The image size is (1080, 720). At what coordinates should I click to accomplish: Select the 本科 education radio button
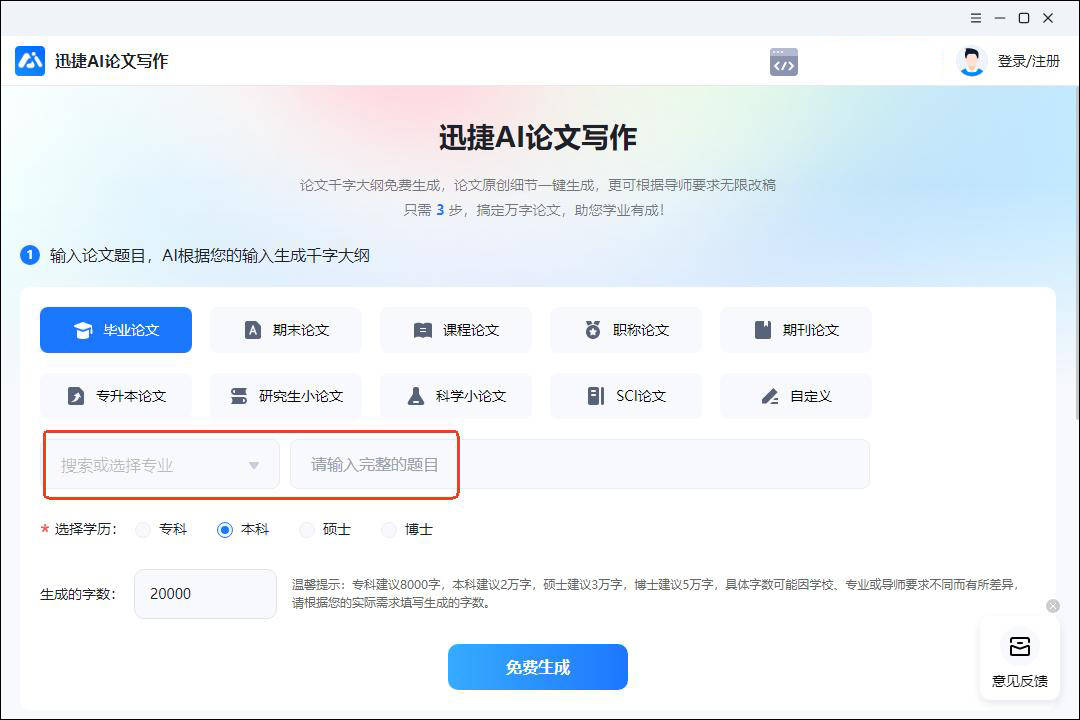click(x=225, y=530)
